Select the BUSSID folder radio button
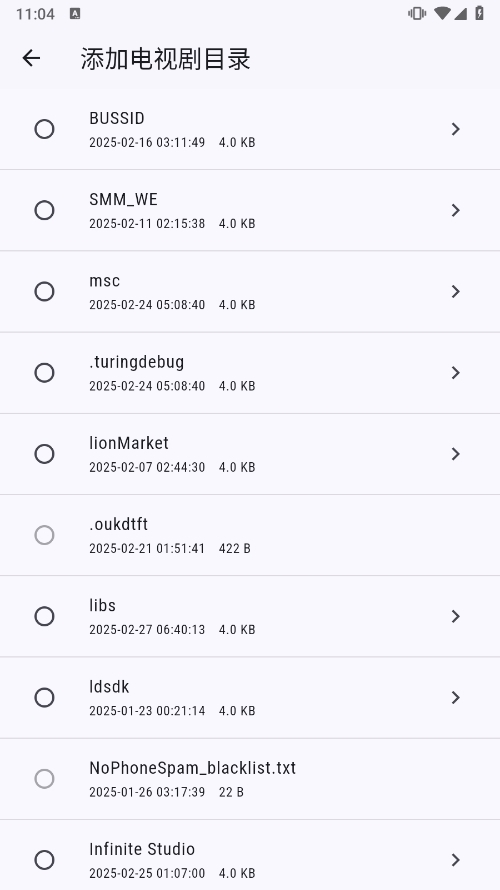This screenshot has height=890, width=500. pyautogui.click(x=44, y=129)
